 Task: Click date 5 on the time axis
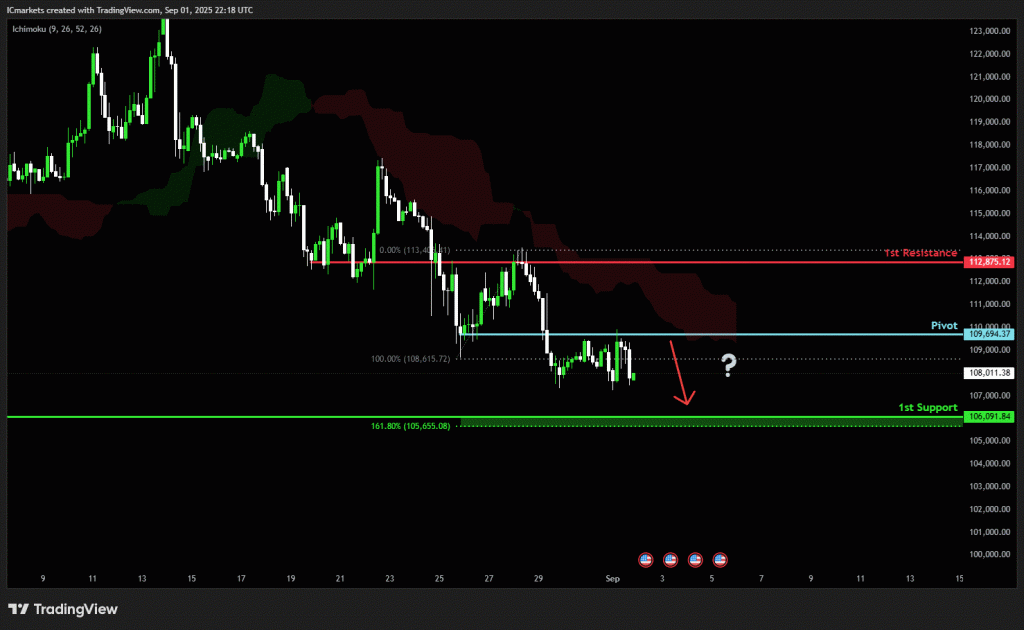tap(712, 578)
